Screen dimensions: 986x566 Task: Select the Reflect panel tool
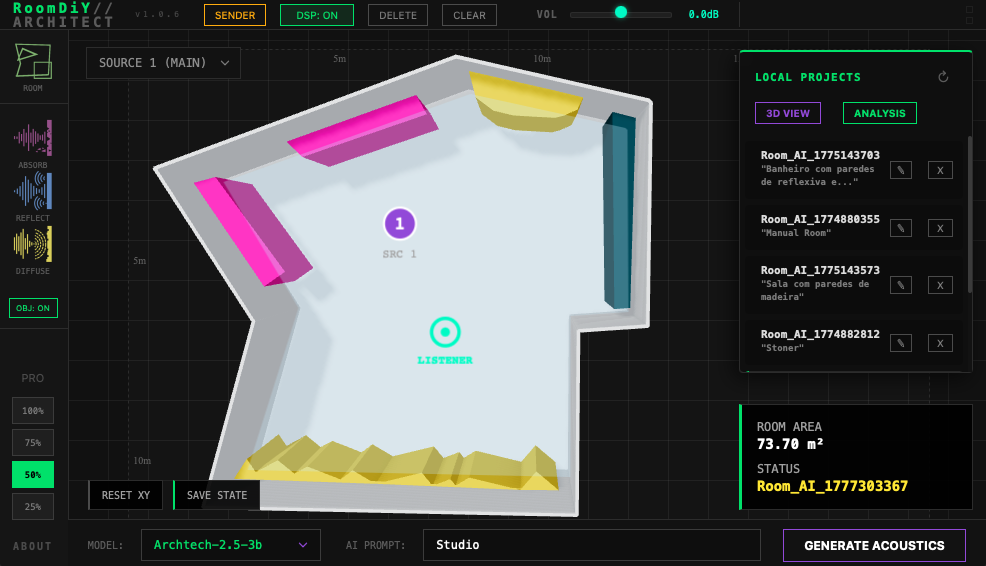(33, 191)
